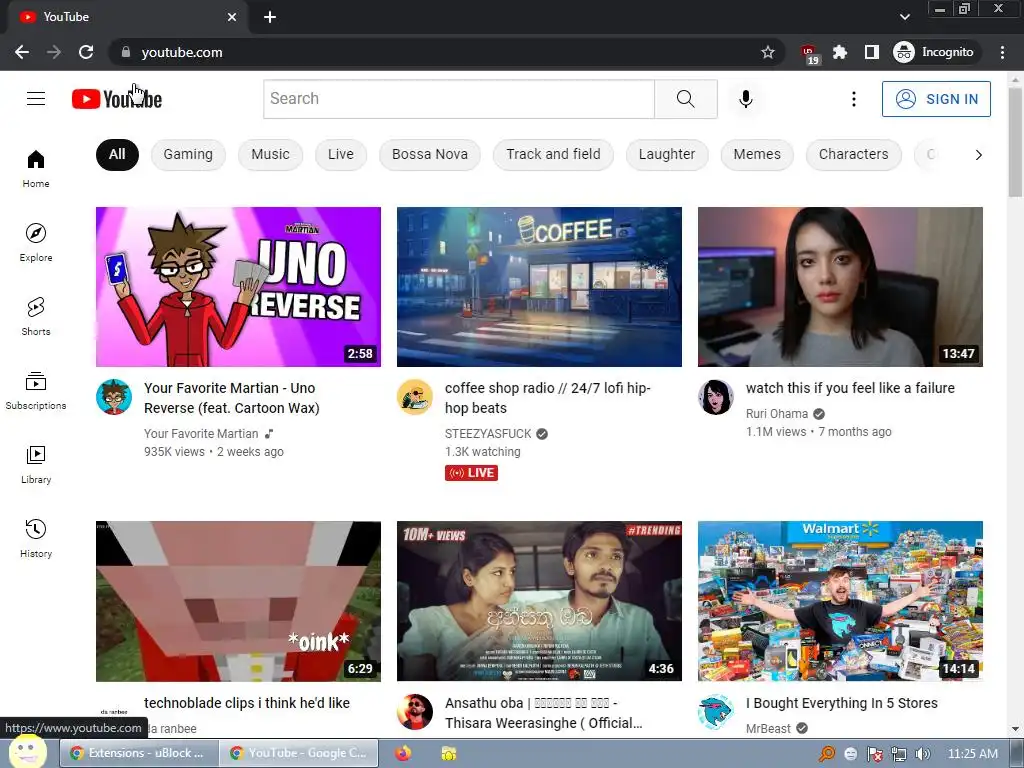Open the Uno Reverse video thumbnail
This screenshot has height=768, width=1024.
[x=238, y=287]
